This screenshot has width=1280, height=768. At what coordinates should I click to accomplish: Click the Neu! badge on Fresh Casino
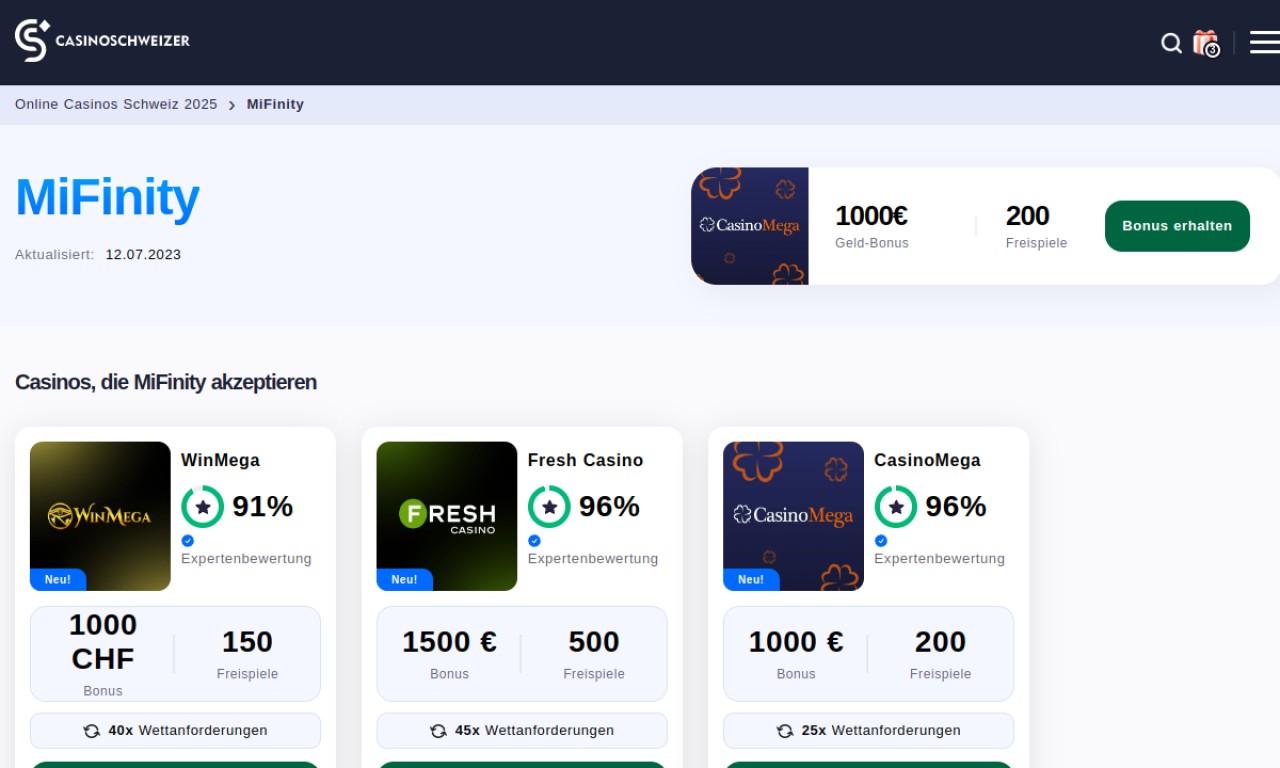pyautogui.click(x=405, y=580)
